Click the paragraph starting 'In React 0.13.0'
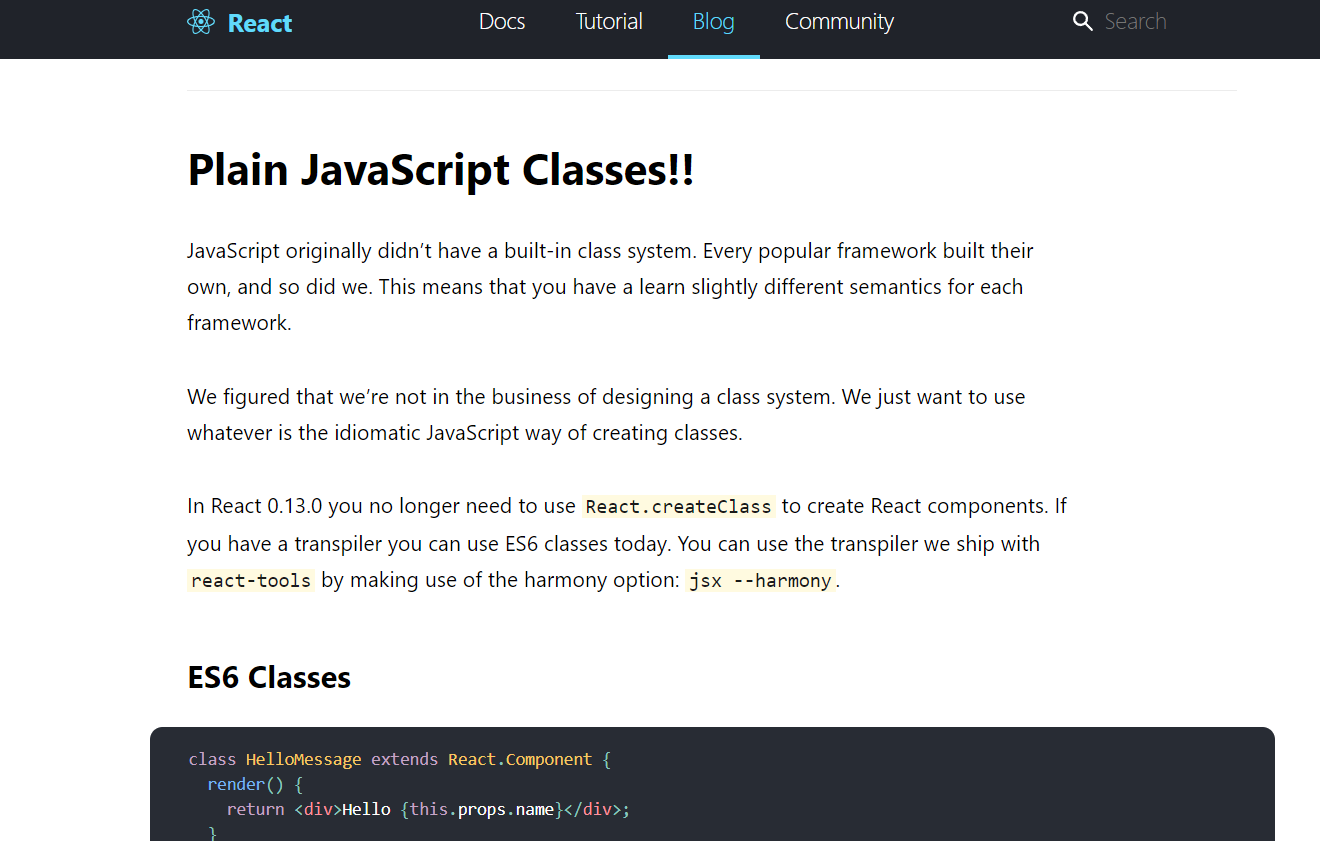 (627, 543)
